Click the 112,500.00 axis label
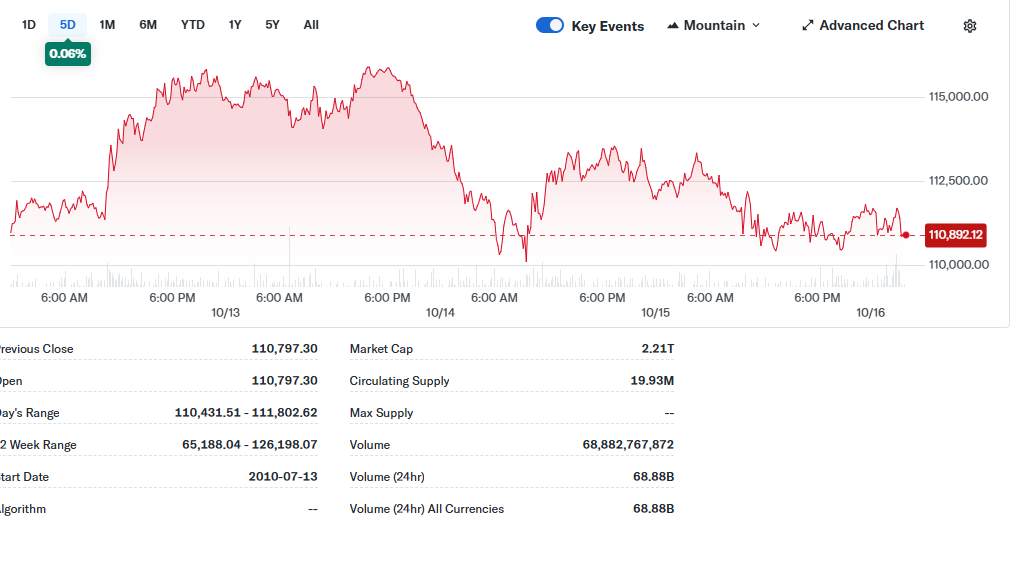Image resolution: width=1030 pixels, height=587 pixels. [x=958, y=181]
